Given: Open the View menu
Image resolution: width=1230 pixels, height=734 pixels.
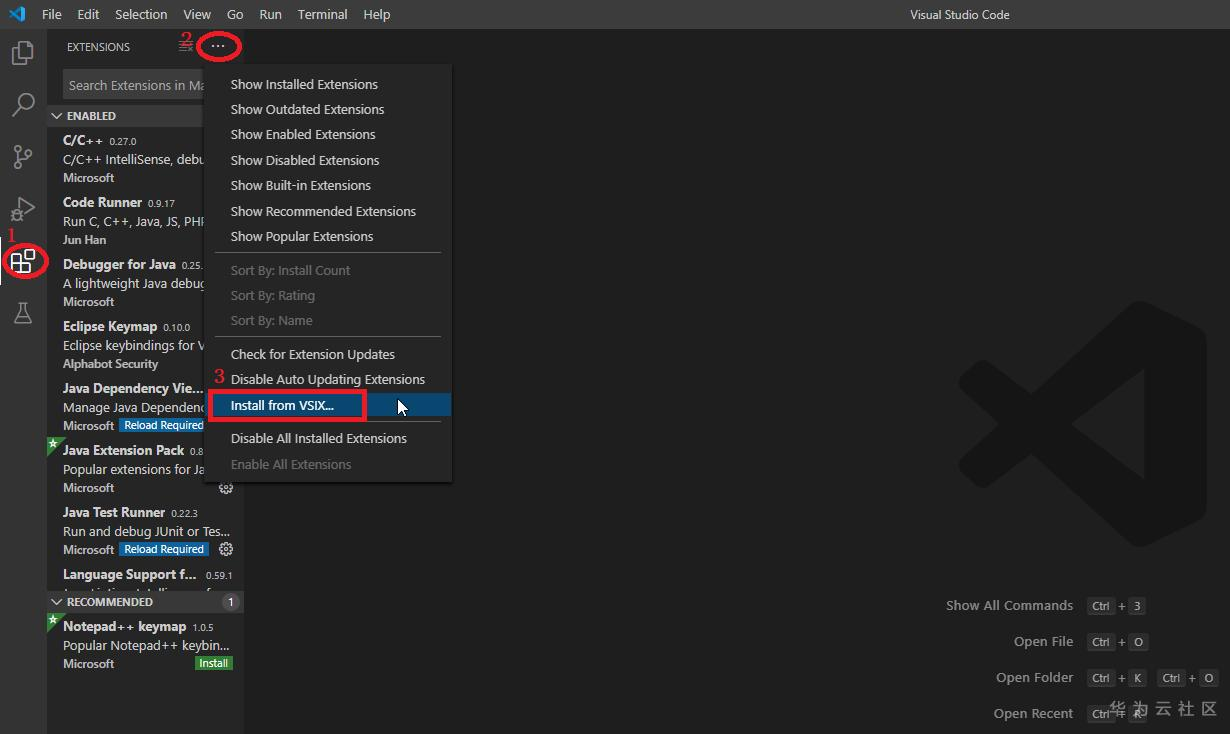Looking at the screenshot, I should tap(197, 14).
